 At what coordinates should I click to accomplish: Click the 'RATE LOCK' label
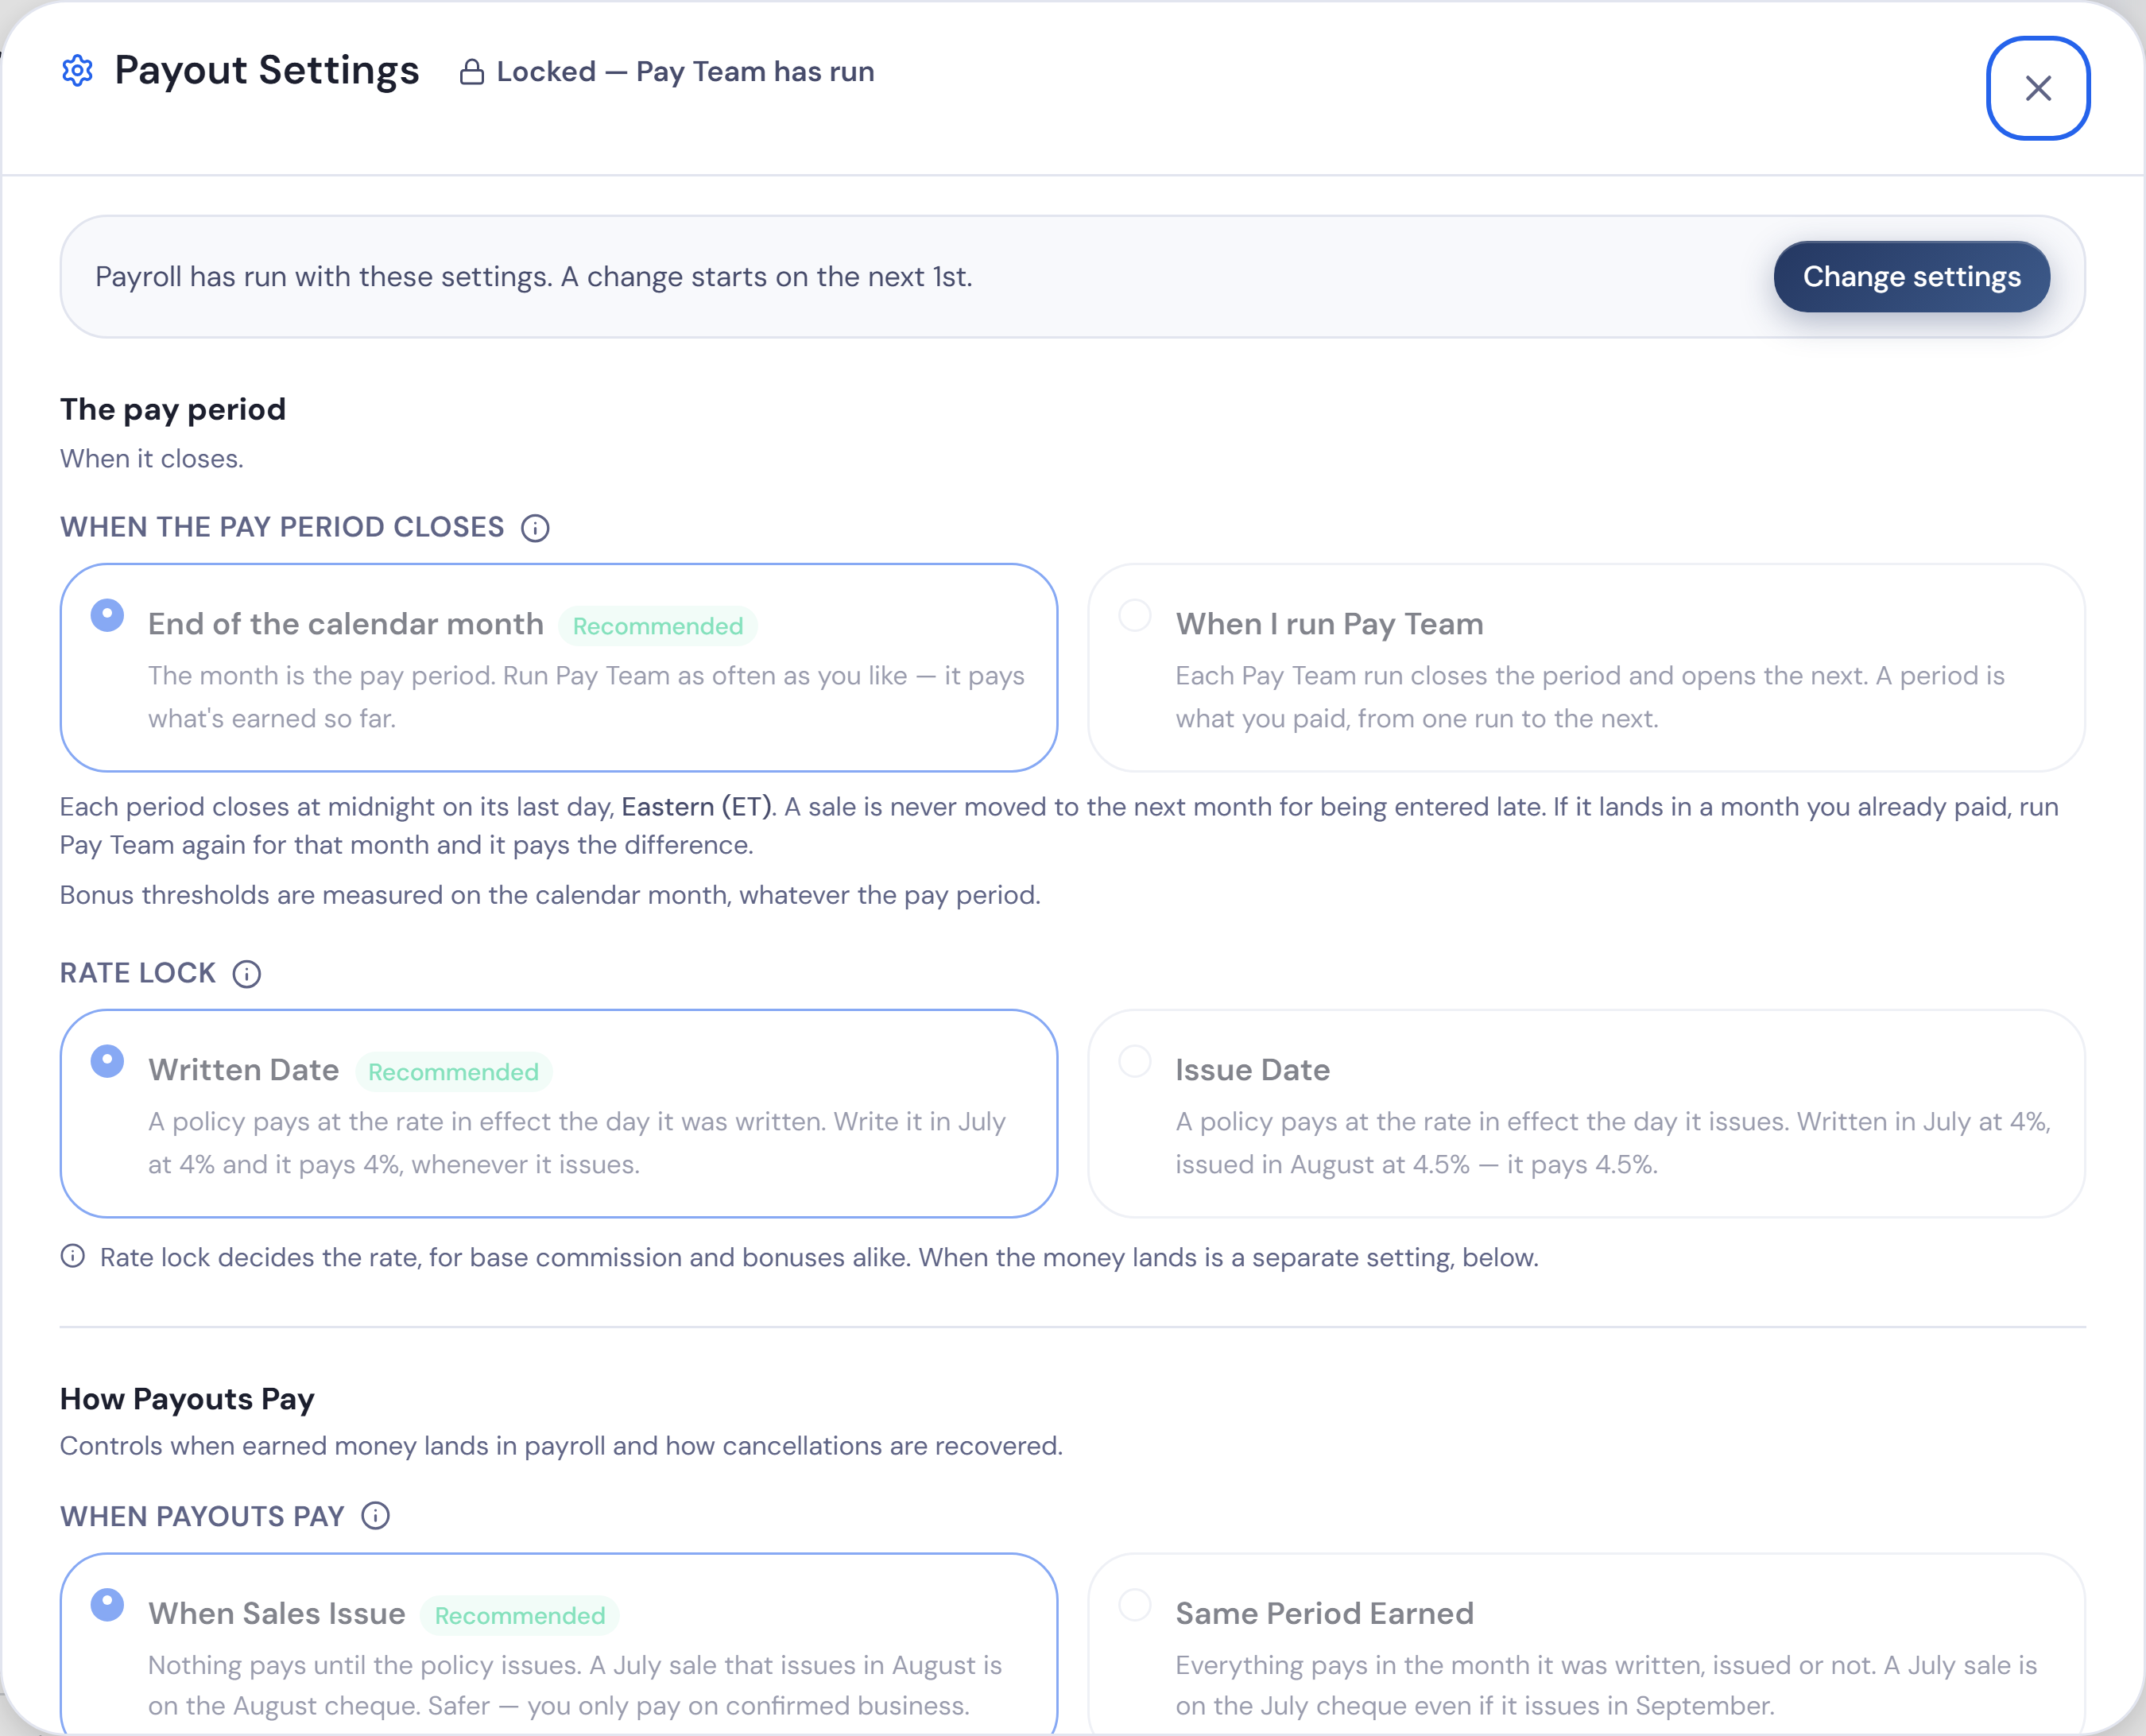click(138, 973)
